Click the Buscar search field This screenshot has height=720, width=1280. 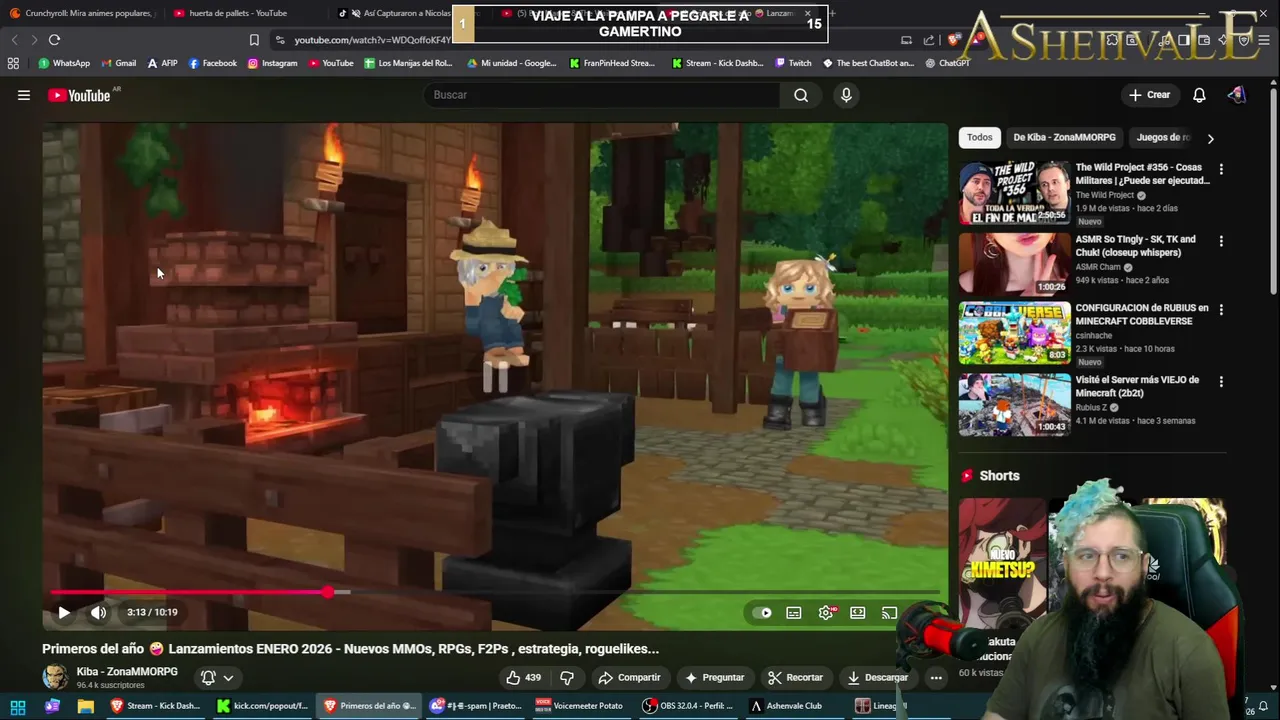point(601,95)
